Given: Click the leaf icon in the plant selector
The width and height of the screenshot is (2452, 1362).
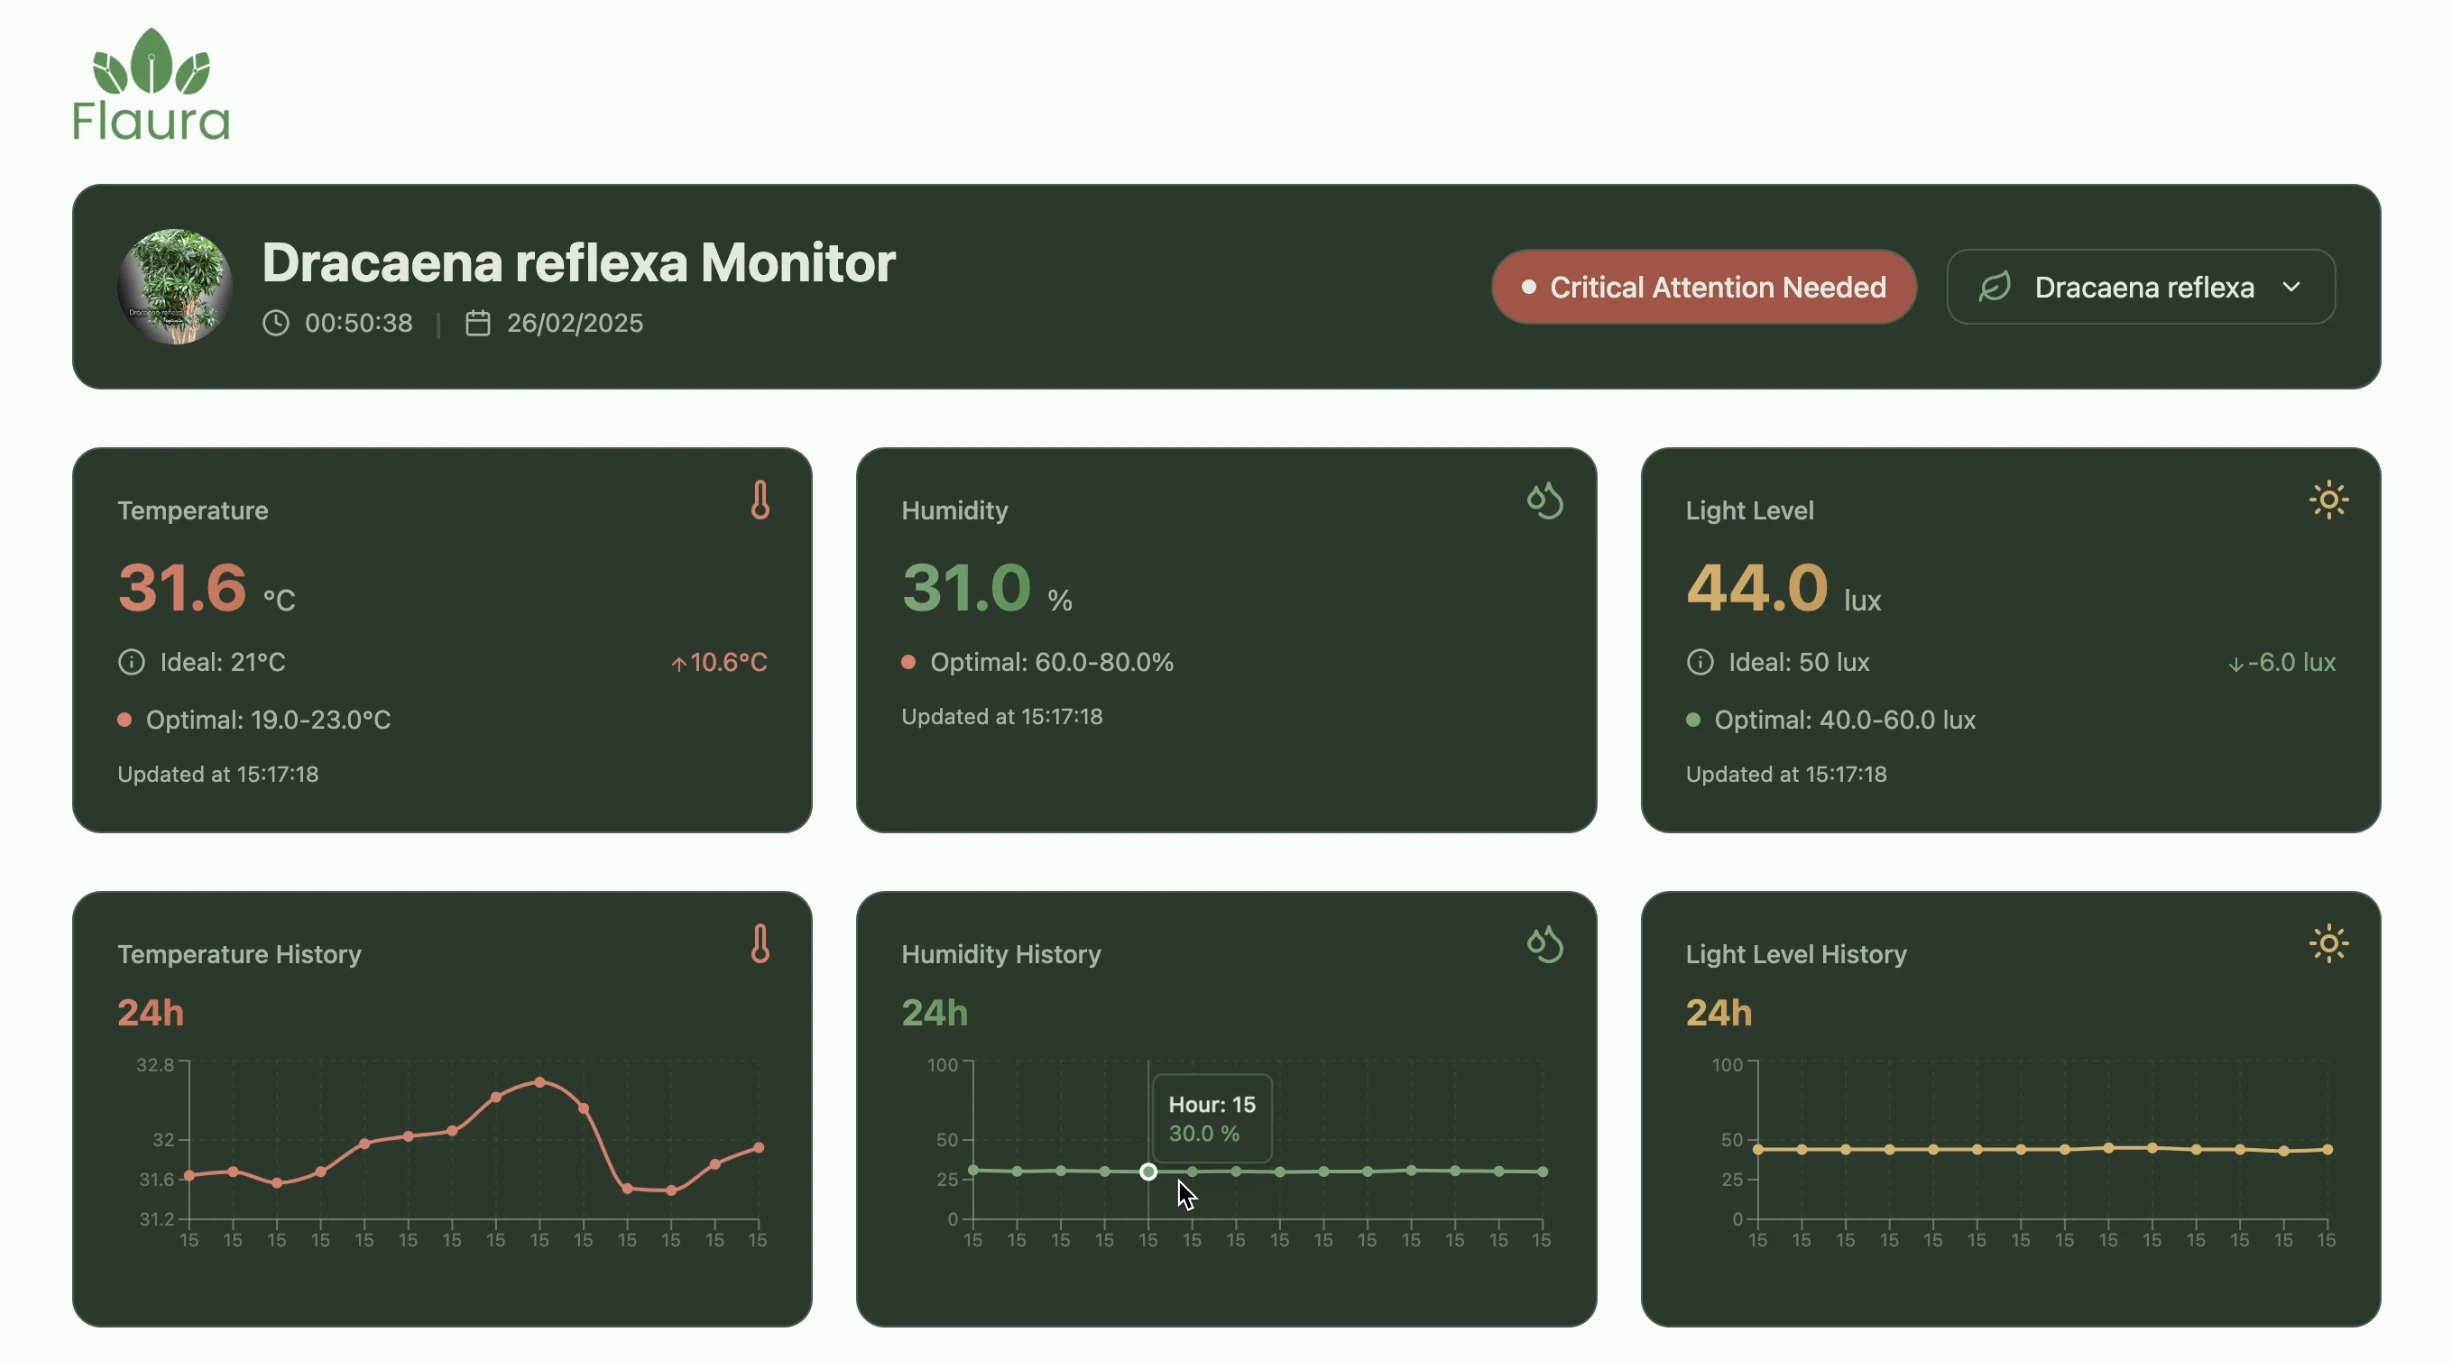Looking at the screenshot, I should pos(1996,286).
